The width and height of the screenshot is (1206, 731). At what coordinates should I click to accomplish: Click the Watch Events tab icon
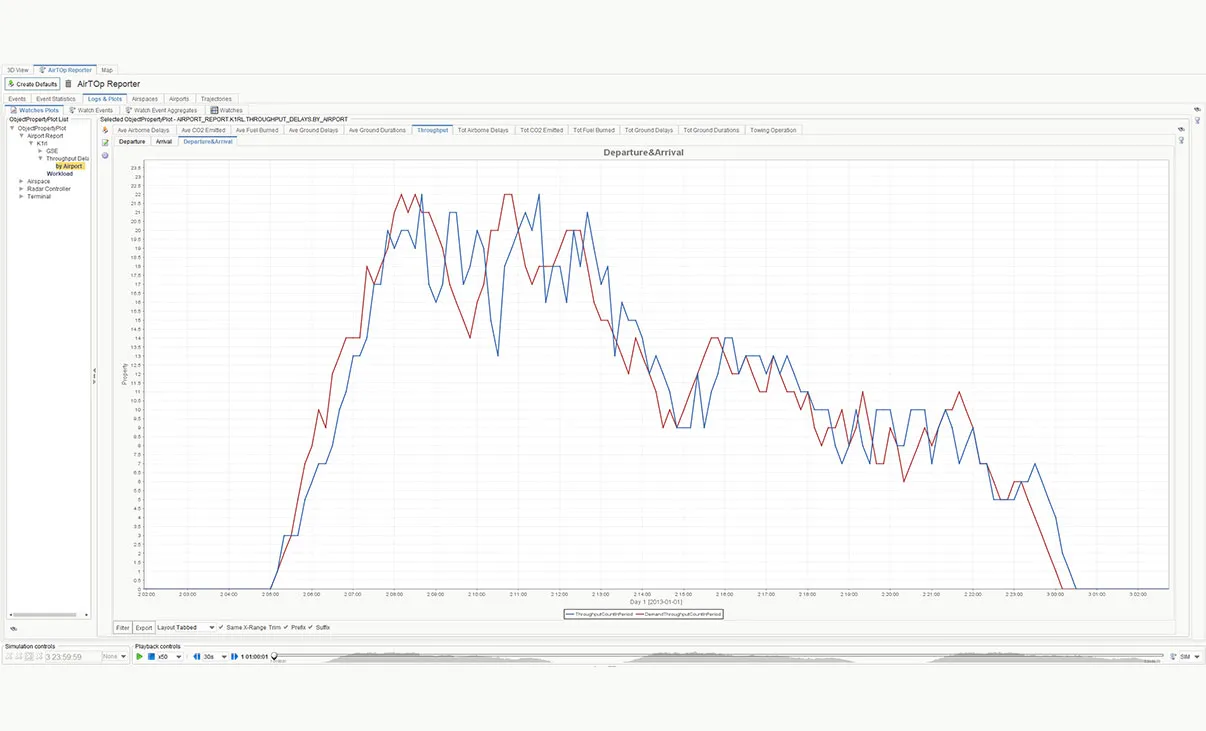tap(72, 110)
